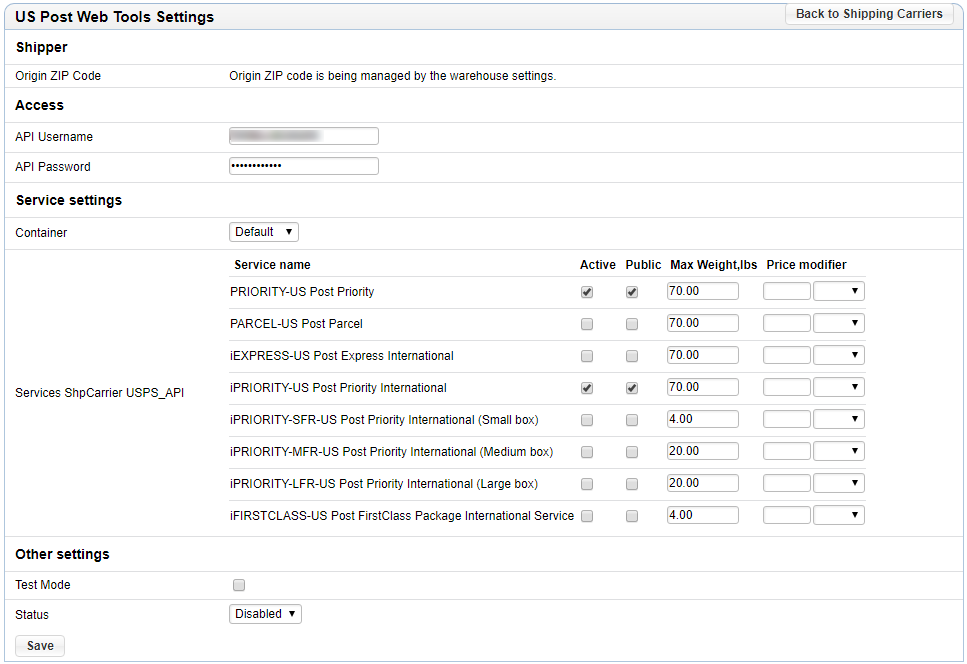Click price modifier value field for iEXPRESS-US

pyautogui.click(x=787, y=355)
